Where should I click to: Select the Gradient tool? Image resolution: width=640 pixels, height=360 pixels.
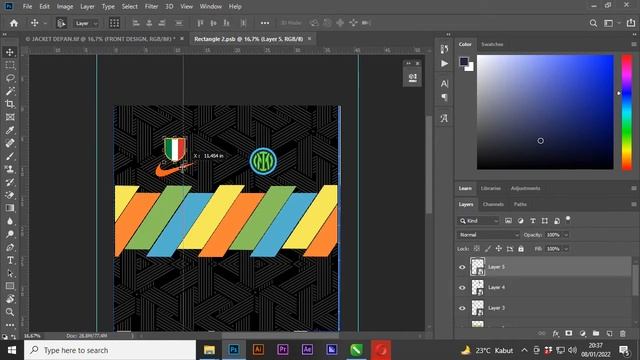(x=10, y=208)
